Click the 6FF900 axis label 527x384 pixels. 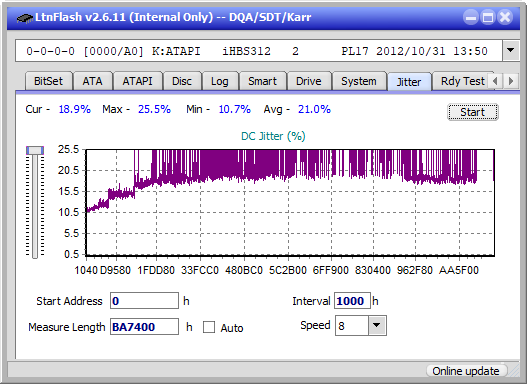[331, 270]
